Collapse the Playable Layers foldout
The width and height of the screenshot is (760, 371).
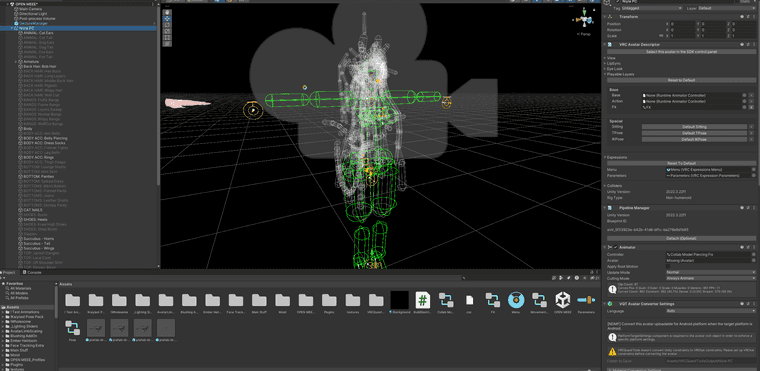(x=605, y=74)
